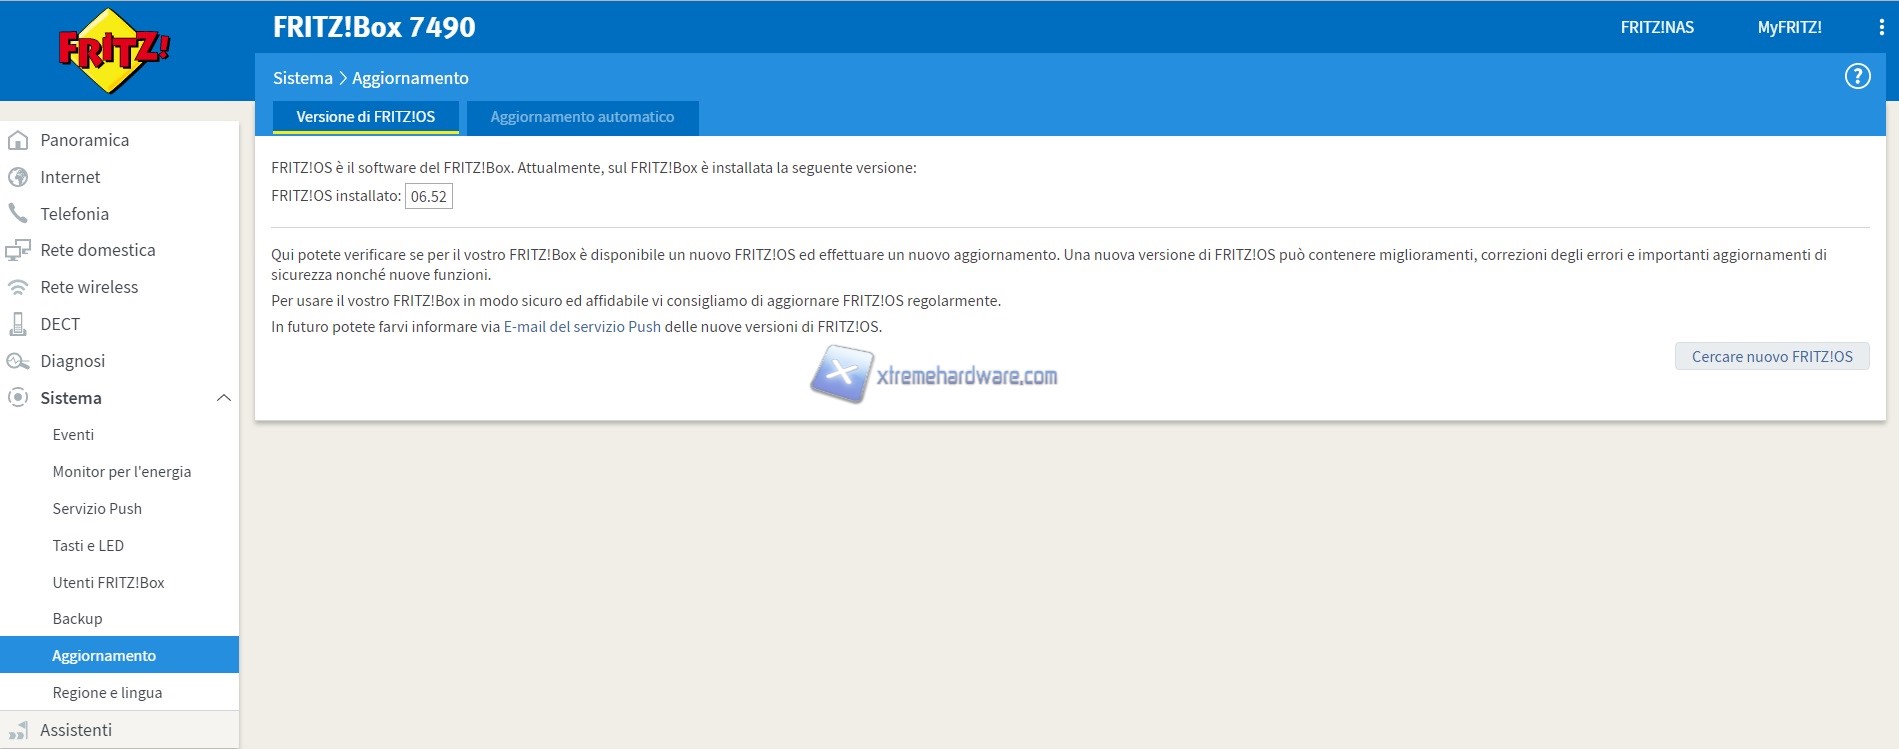
Task: Click the Rete domestica devices icon
Action: (x=18, y=250)
